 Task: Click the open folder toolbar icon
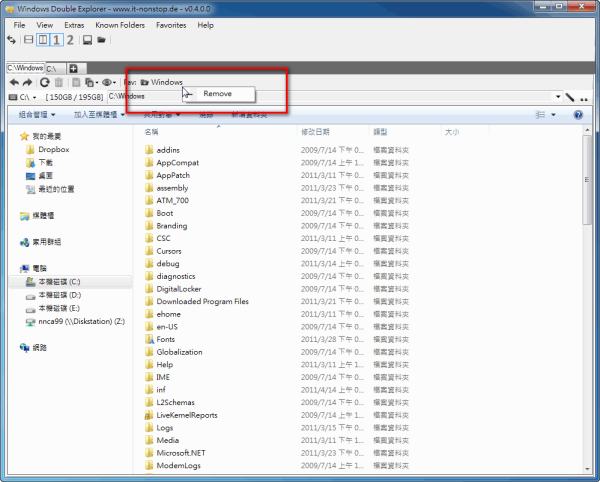pos(101,40)
